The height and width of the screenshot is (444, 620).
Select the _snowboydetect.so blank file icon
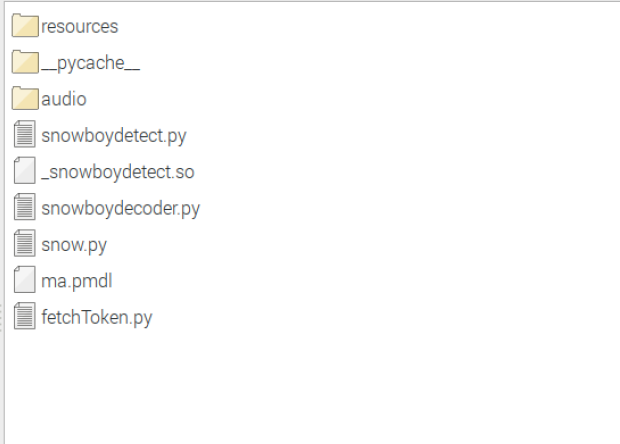coord(25,171)
